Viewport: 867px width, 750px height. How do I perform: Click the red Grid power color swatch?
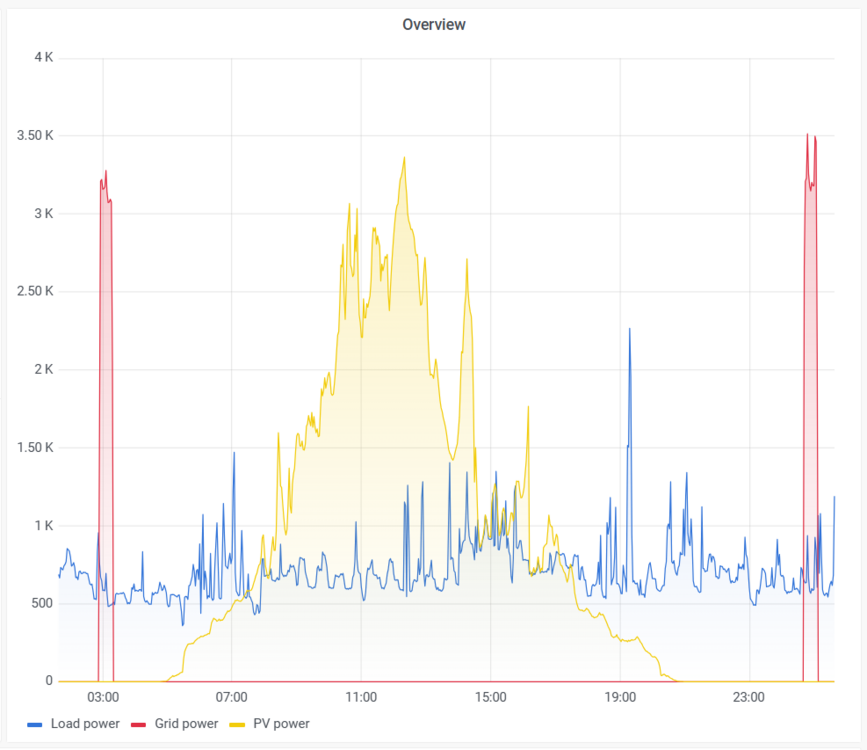coord(138,725)
